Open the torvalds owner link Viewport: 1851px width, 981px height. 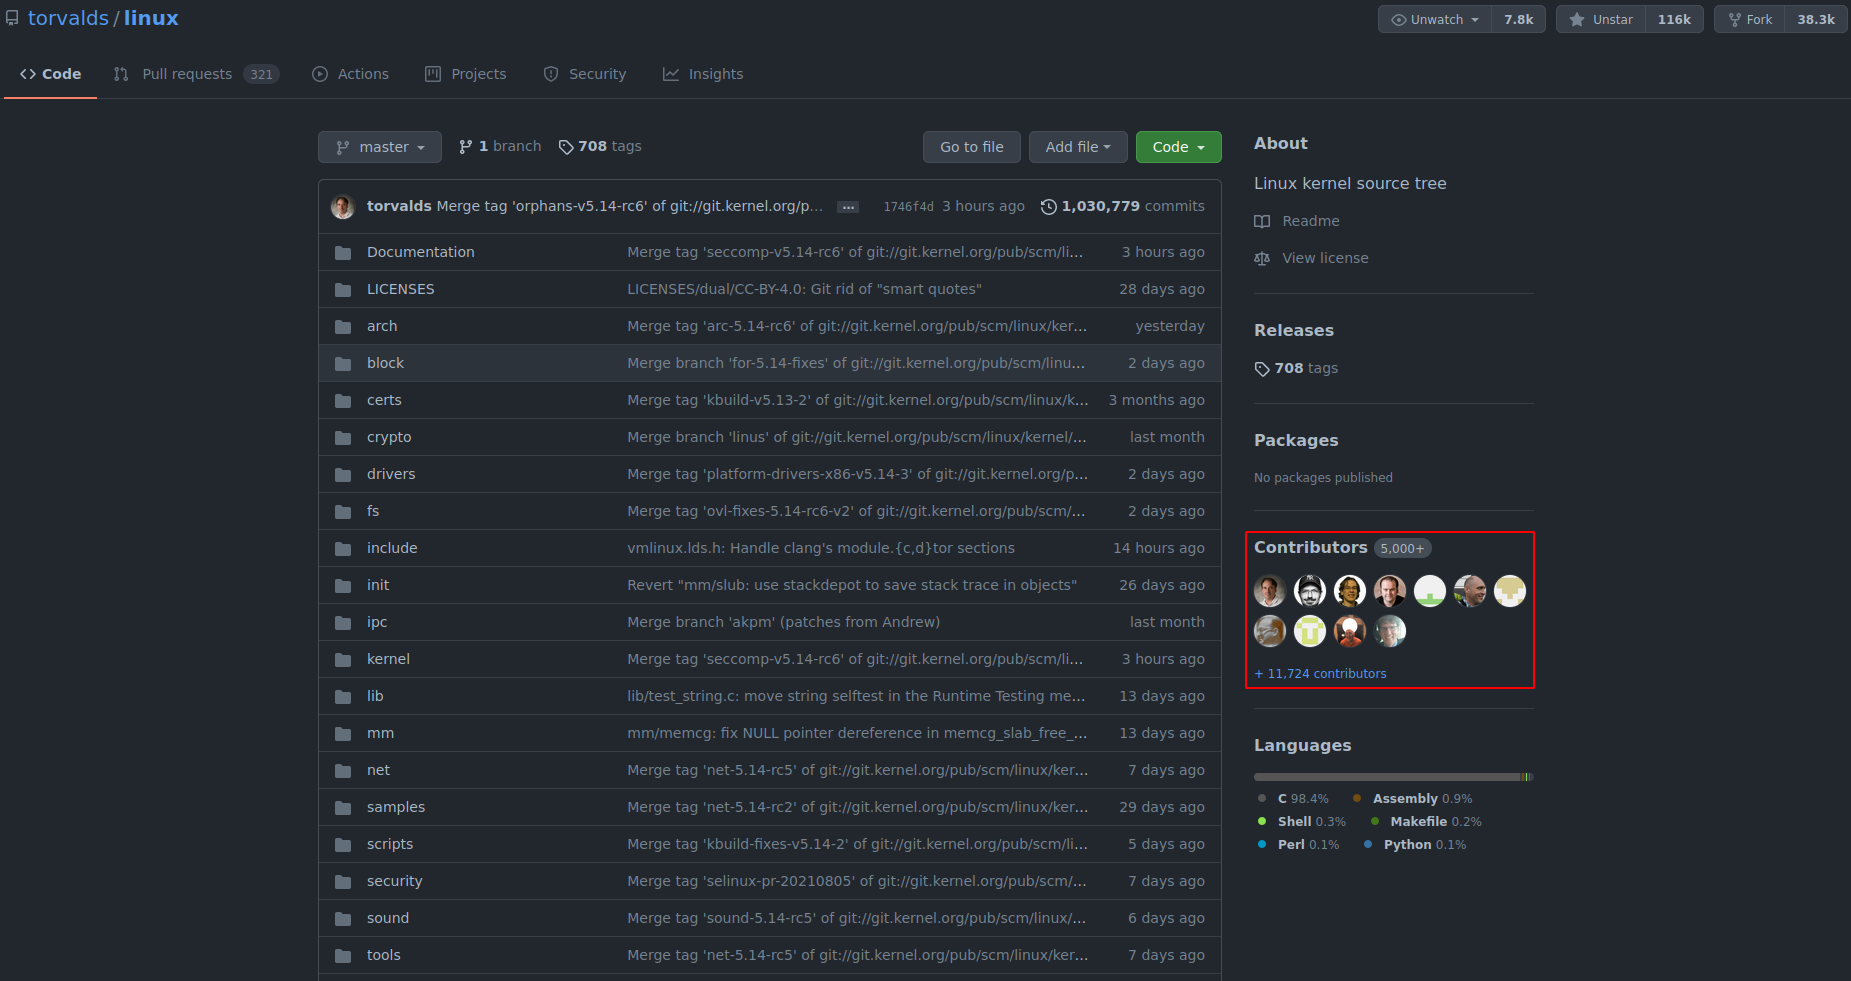click(68, 18)
